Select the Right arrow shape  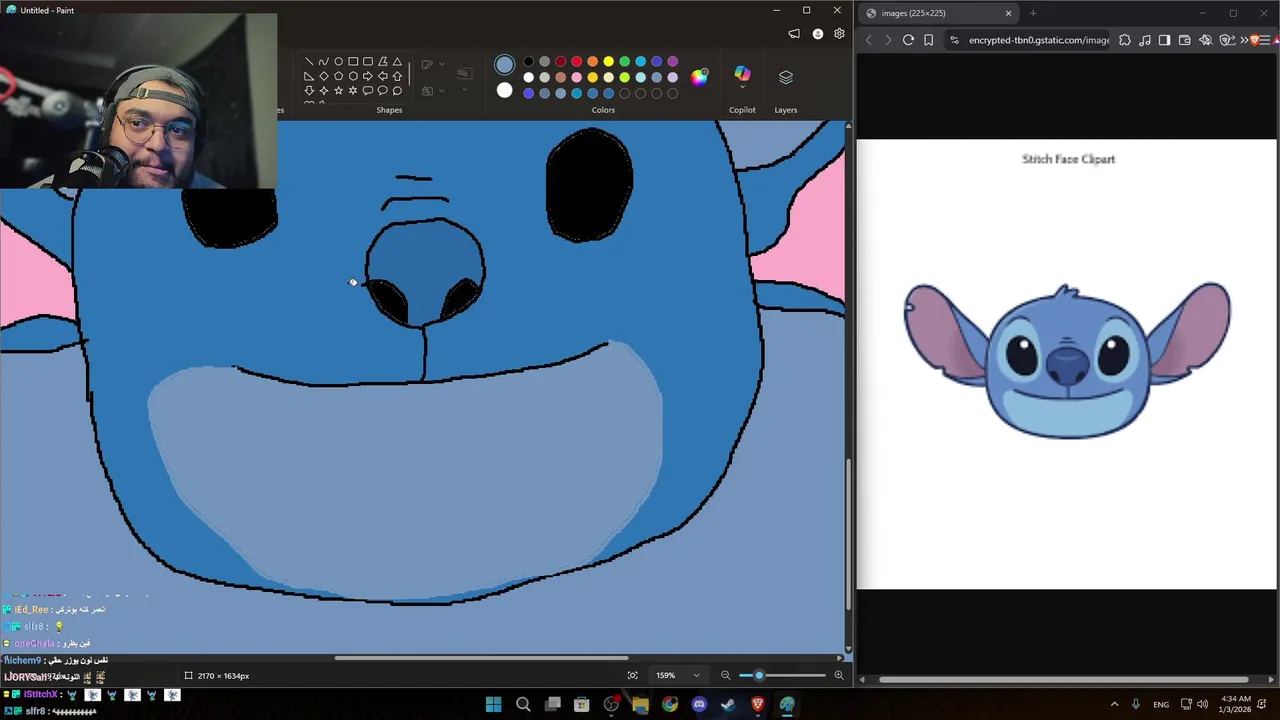click(368, 76)
